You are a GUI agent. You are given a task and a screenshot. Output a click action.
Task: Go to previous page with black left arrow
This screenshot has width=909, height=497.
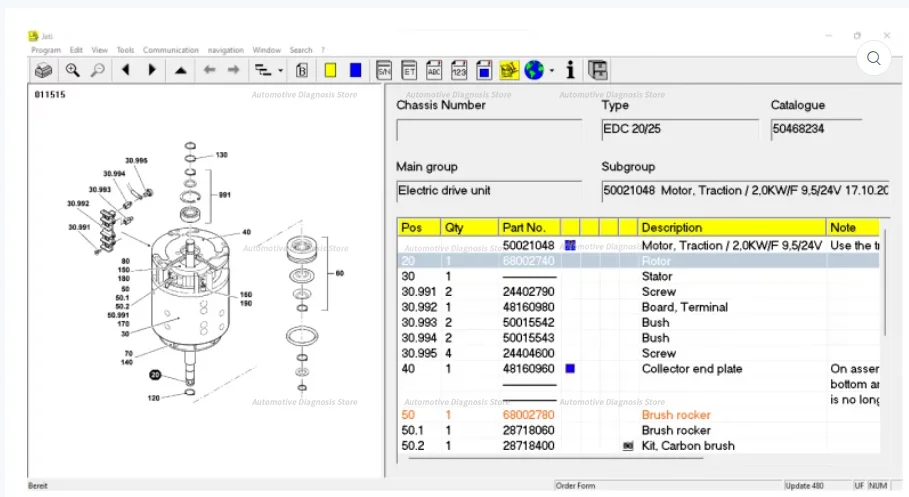(125, 70)
